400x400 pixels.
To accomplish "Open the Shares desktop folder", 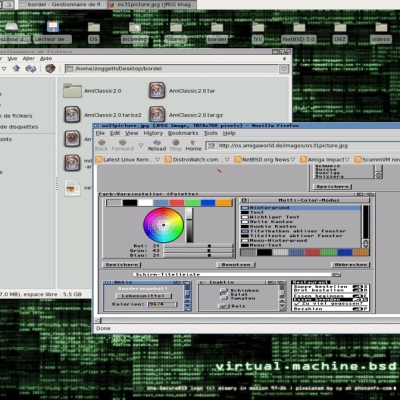I will tap(176, 27).
